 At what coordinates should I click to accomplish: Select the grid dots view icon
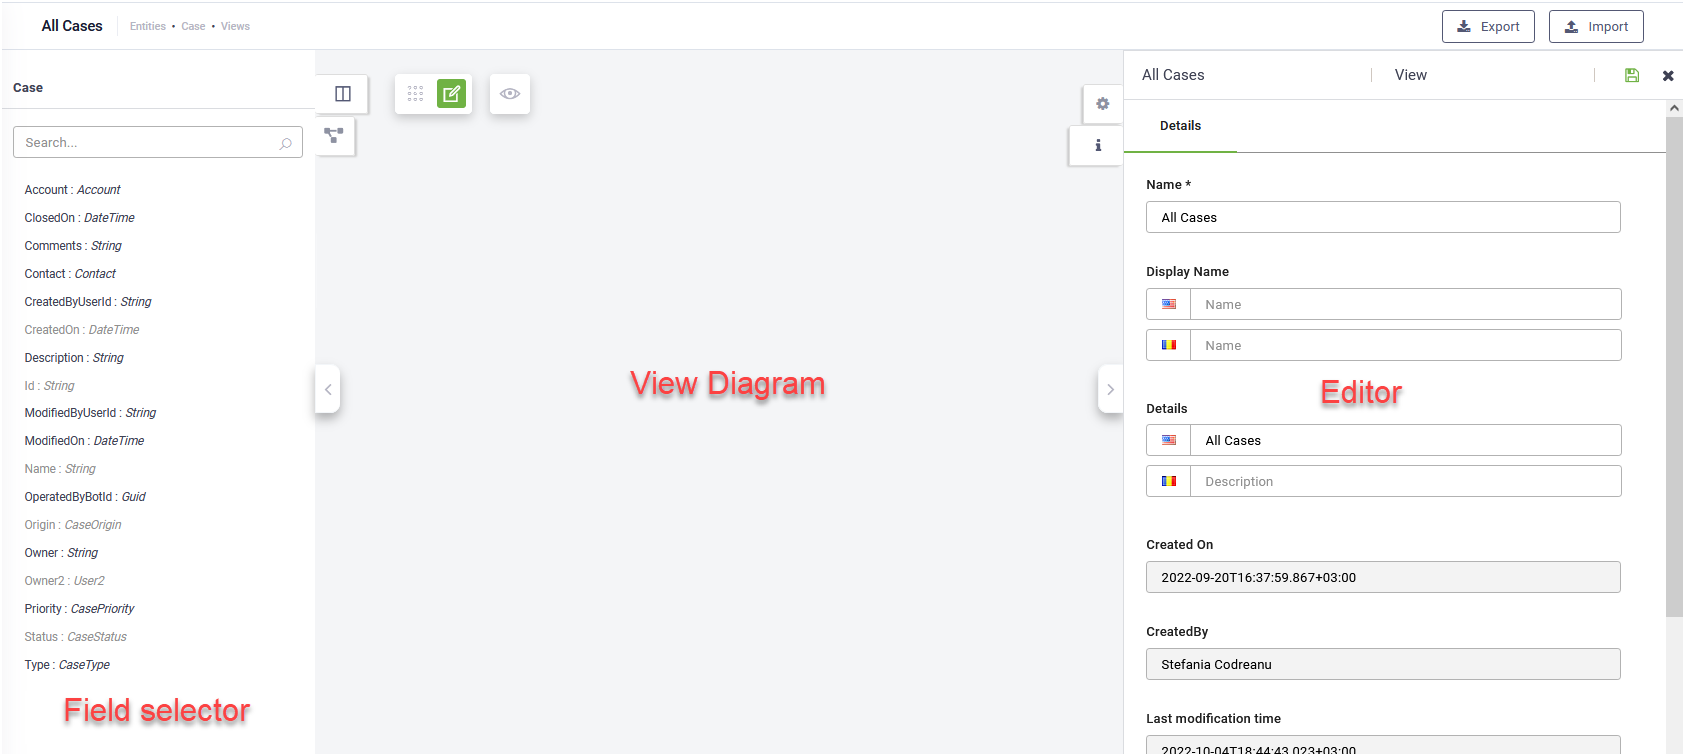coord(415,94)
